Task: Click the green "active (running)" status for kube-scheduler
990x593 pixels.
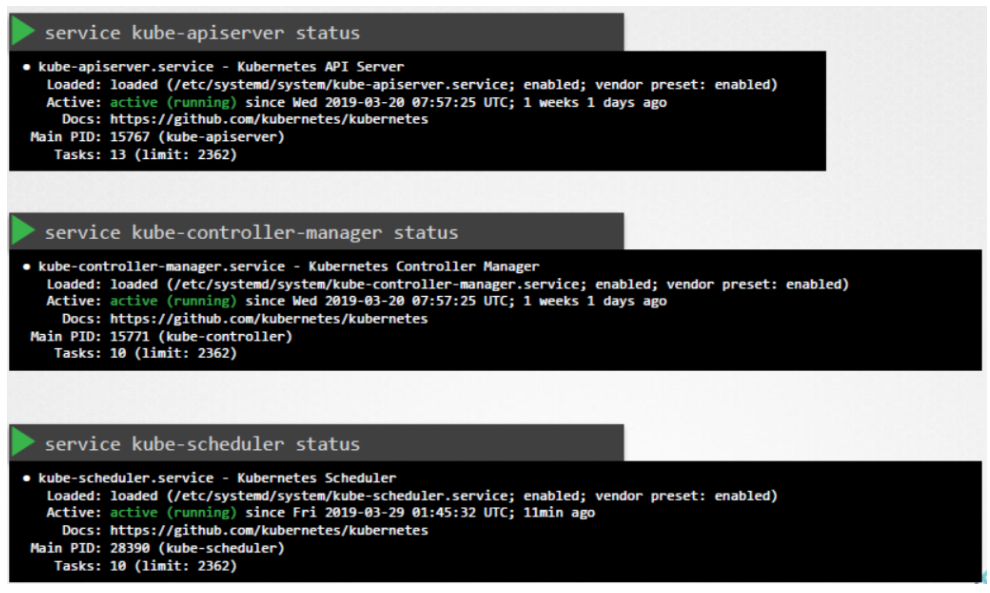Action: 173,512
